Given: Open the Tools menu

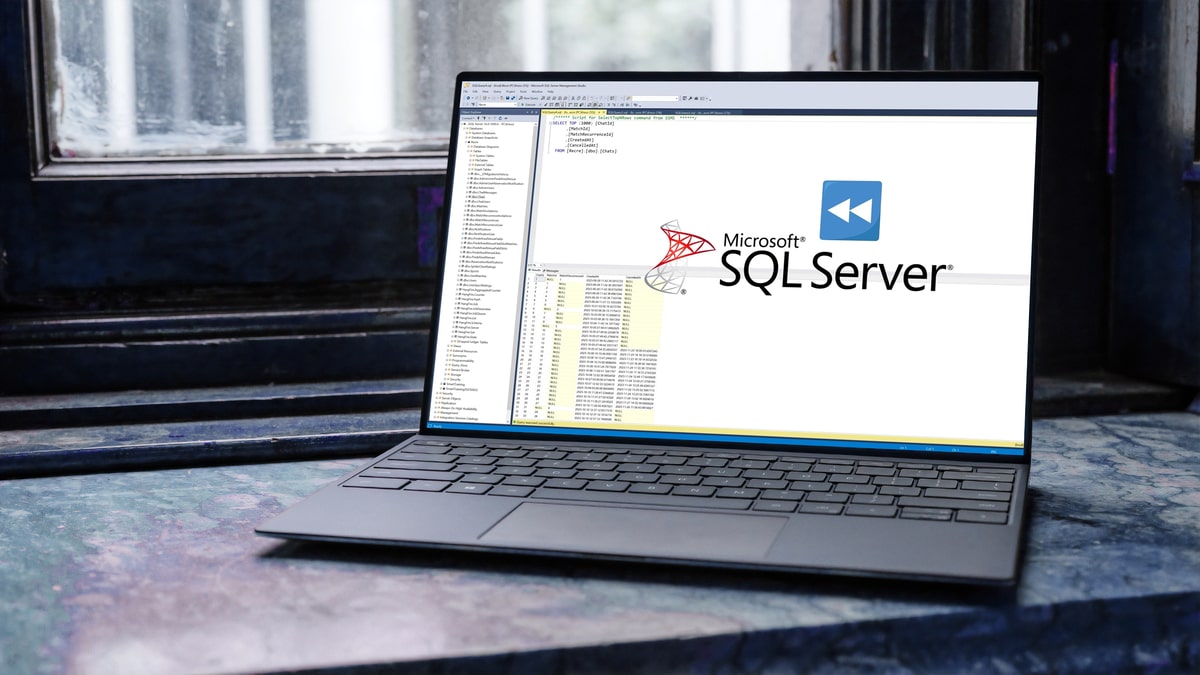Looking at the screenshot, I should pyautogui.click(x=523, y=92).
